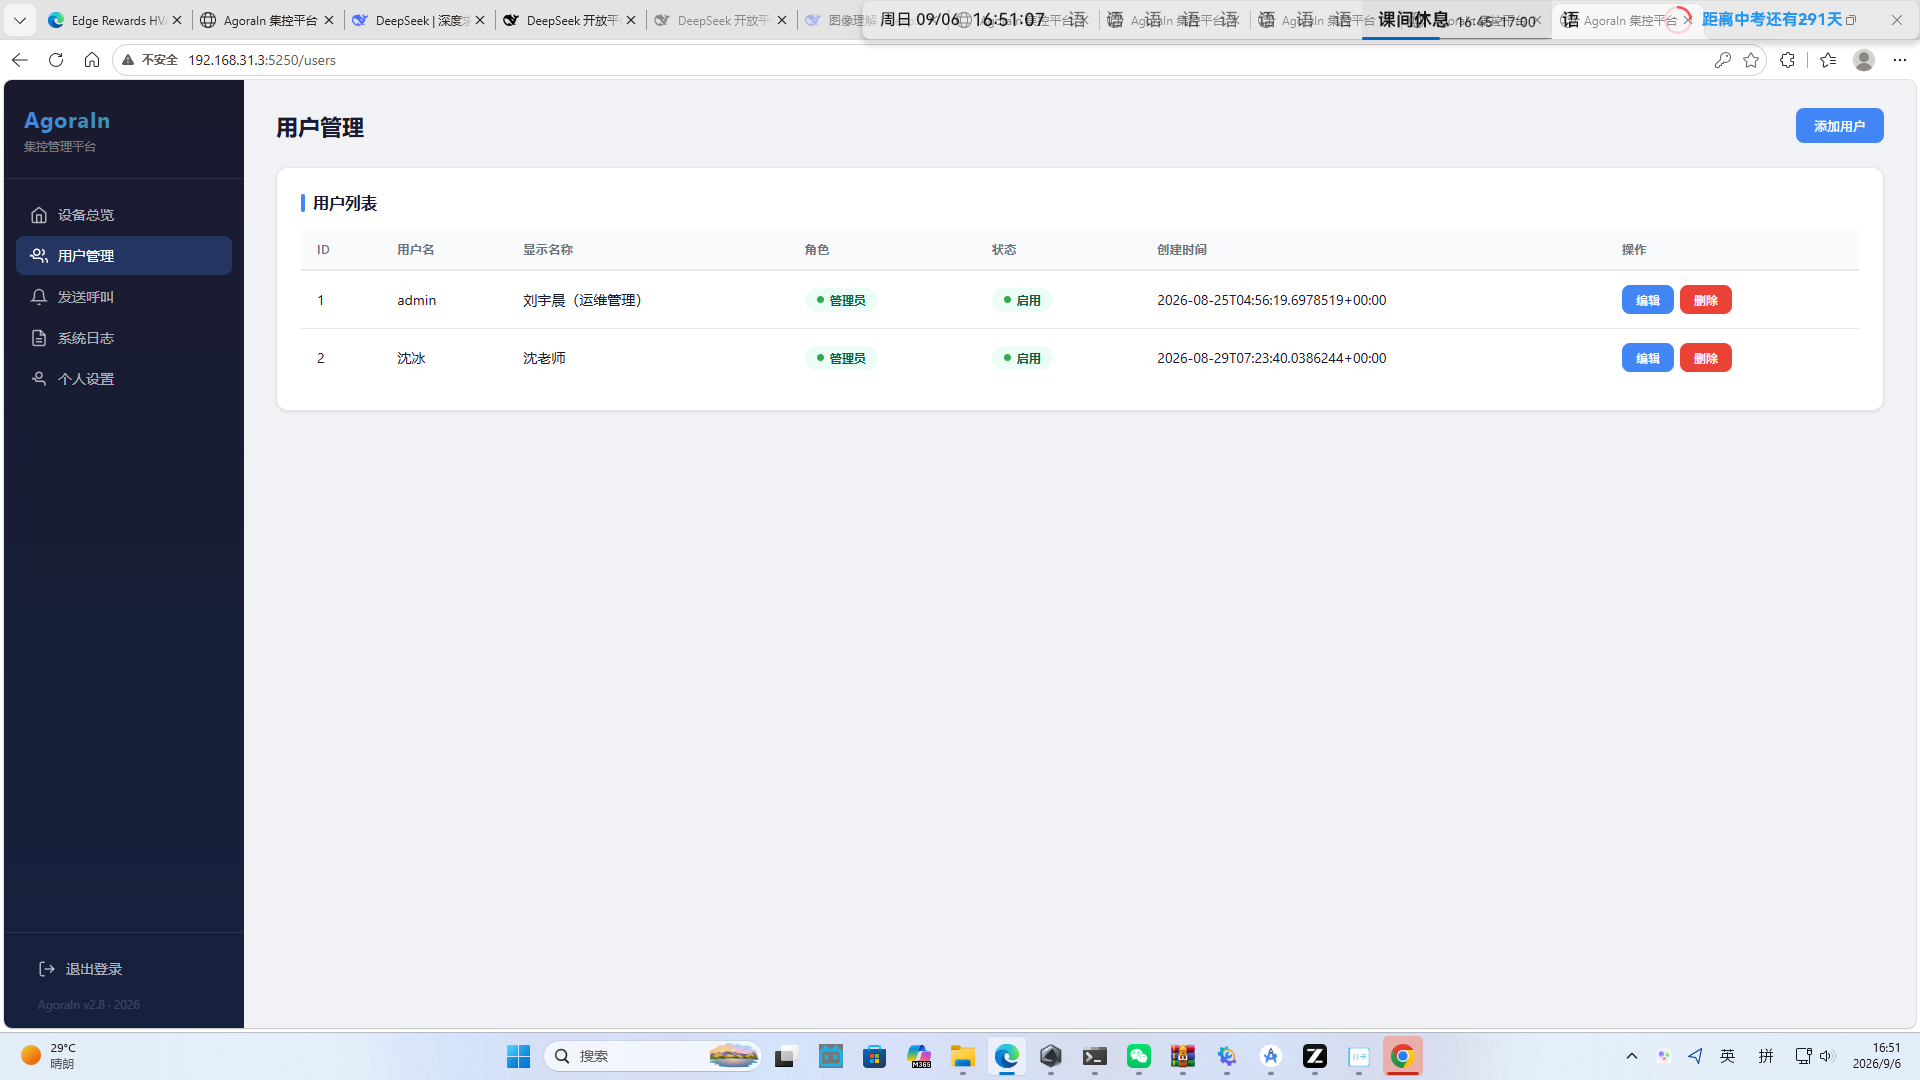Select 用户管理 sidebar item
This screenshot has width=1920, height=1080.
[124, 256]
